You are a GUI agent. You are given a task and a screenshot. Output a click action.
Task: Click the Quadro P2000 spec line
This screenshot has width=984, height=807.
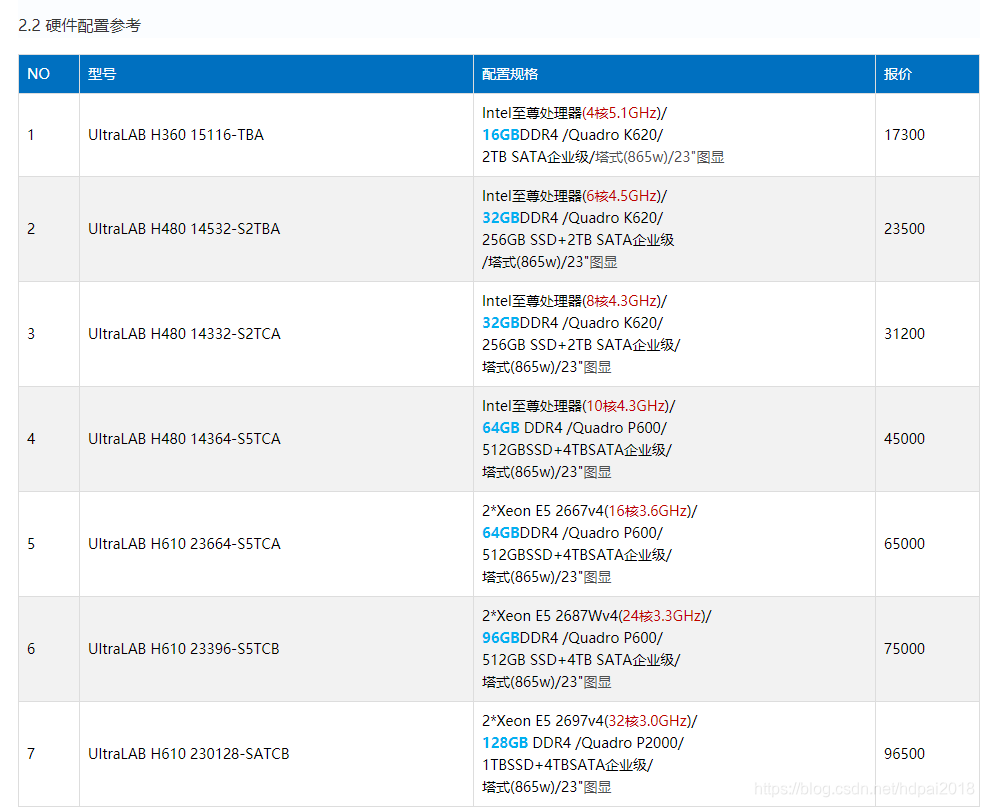point(583,743)
